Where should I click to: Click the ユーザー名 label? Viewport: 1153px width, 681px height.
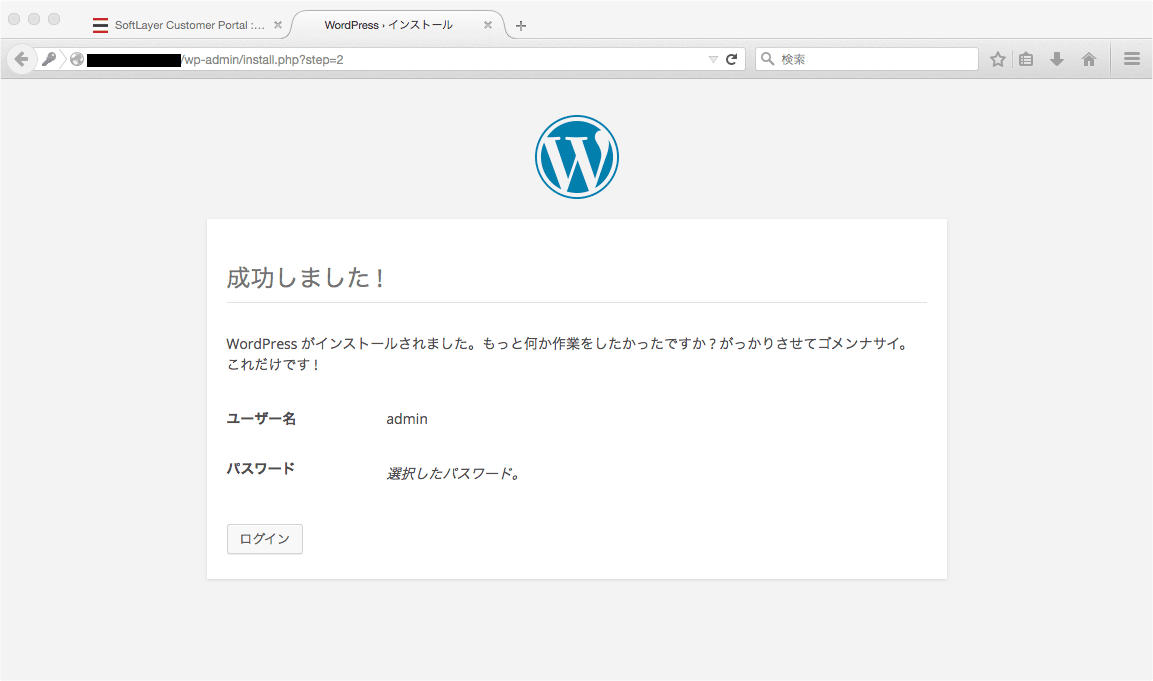point(261,418)
